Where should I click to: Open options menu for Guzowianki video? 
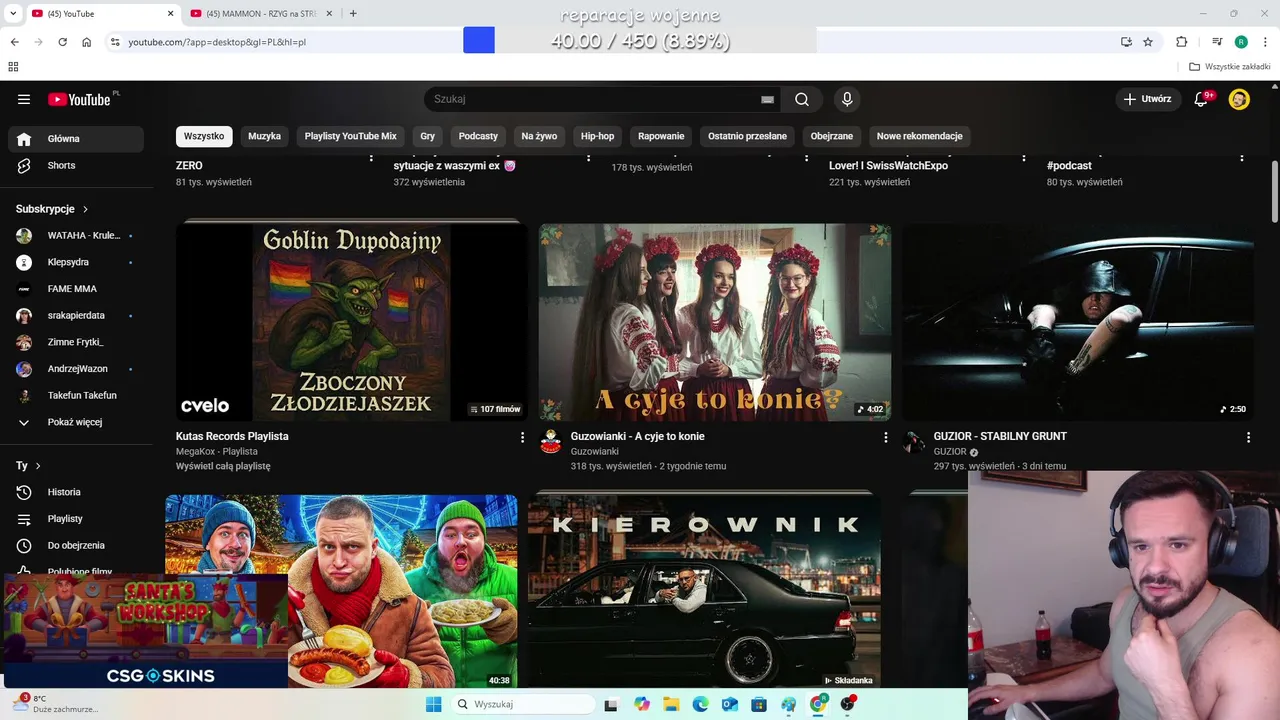[885, 437]
